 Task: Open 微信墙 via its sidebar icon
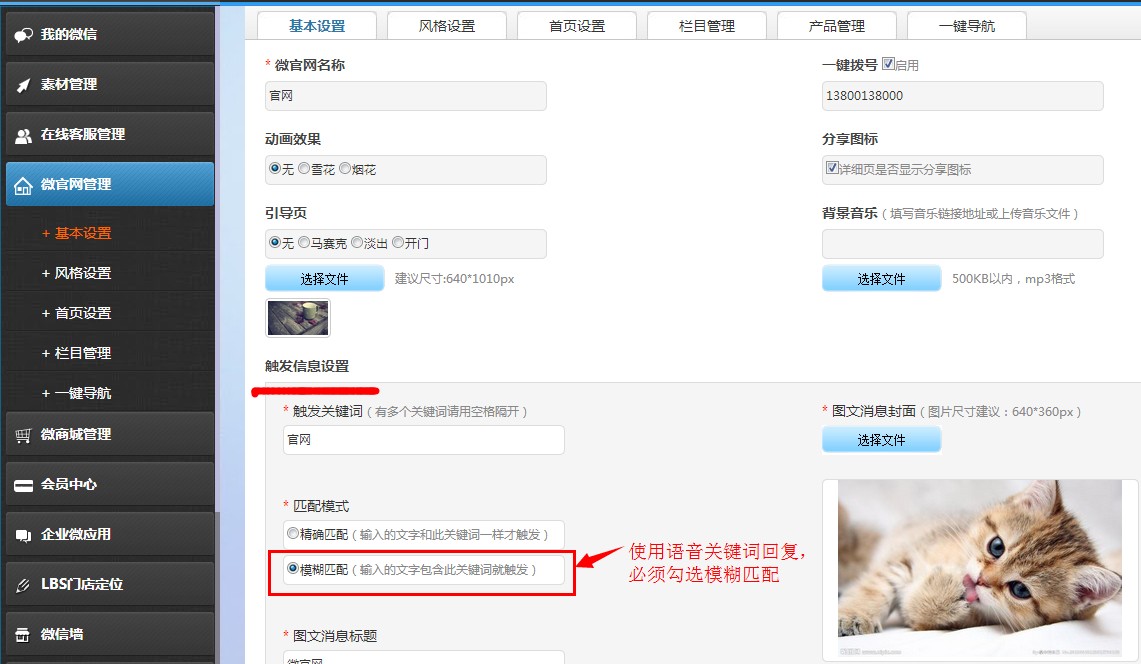point(23,635)
